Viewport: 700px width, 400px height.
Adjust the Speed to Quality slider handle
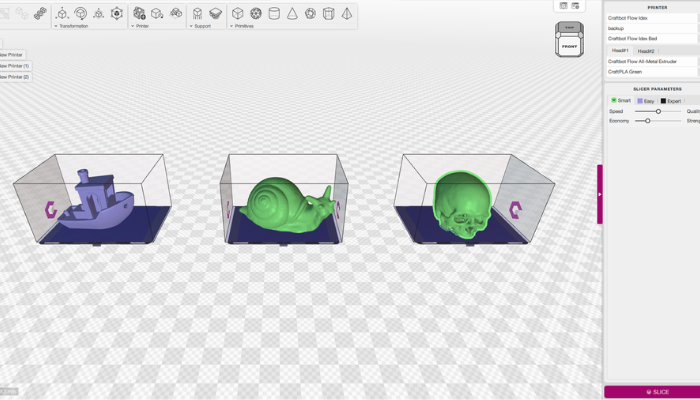click(658, 111)
